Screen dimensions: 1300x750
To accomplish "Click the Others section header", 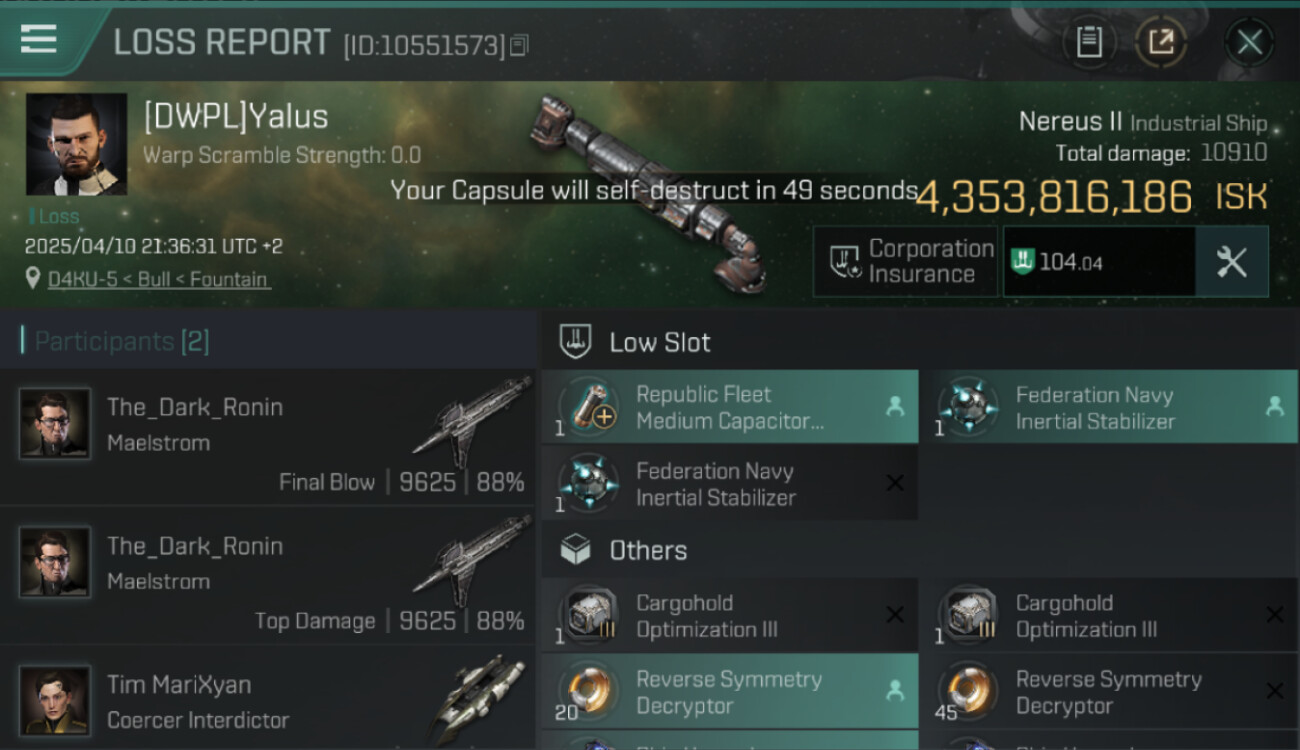I will [648, 551].
